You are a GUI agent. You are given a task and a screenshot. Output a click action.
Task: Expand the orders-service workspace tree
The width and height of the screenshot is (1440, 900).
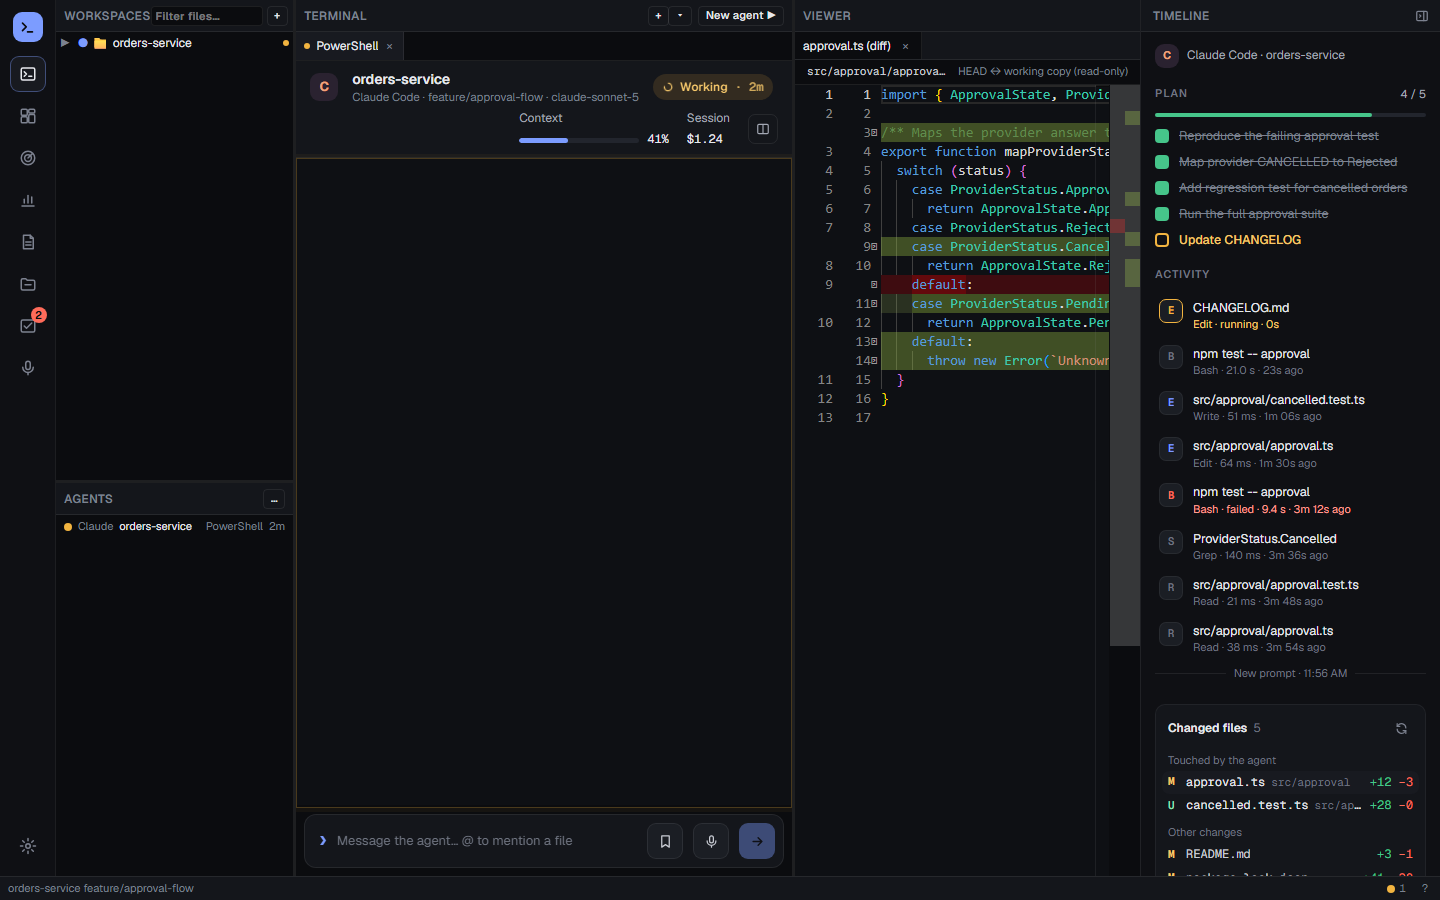coord(65,43)
